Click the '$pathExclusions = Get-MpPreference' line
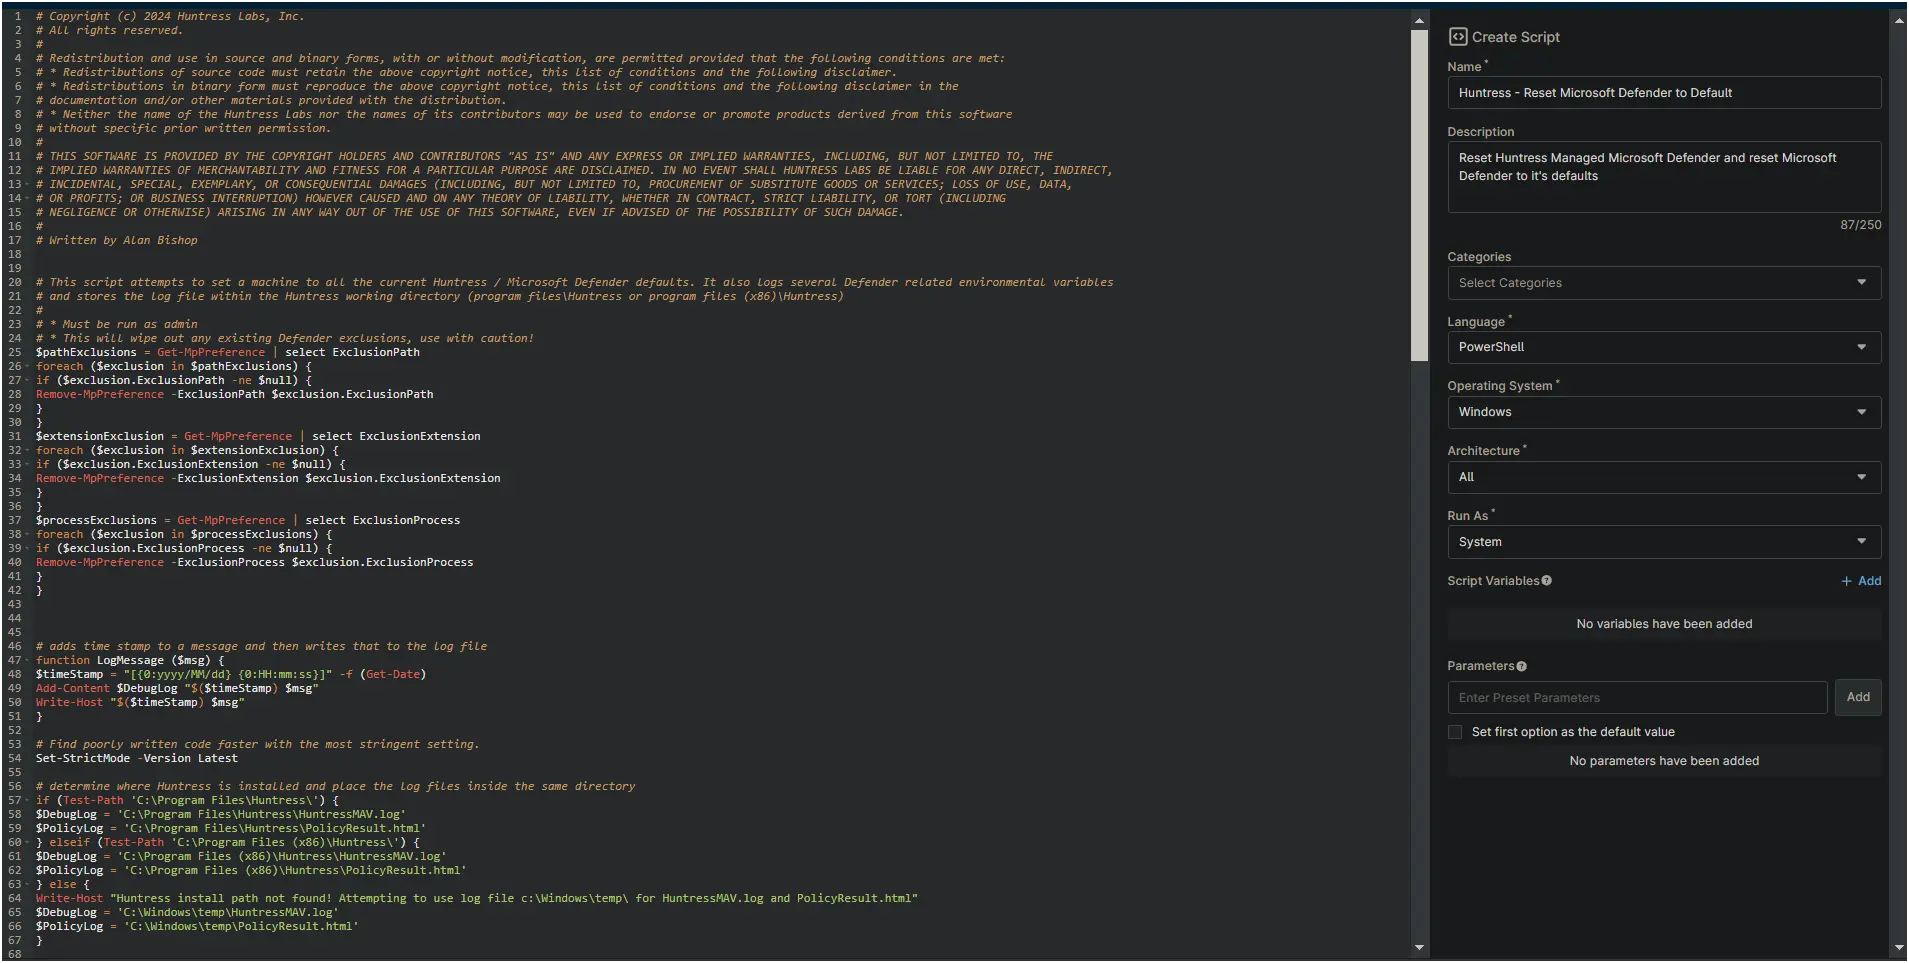This screenshot has width=1909, height=963. coord(228,352)
